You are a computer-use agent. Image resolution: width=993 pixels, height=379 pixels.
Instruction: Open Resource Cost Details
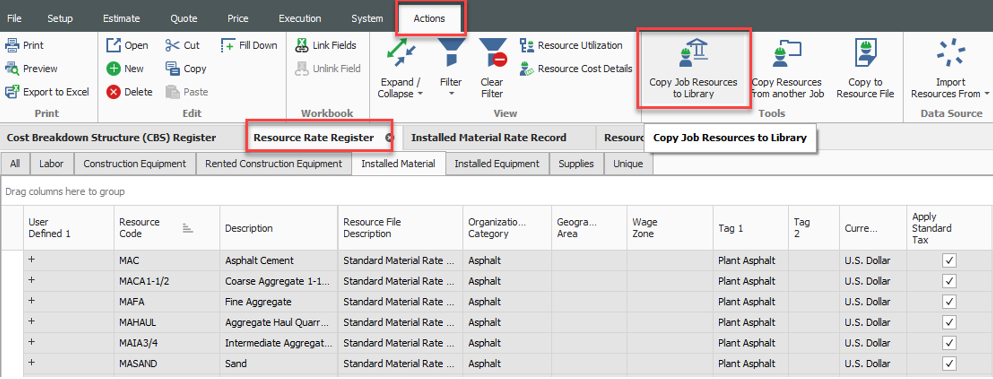[x=576, y=68]
